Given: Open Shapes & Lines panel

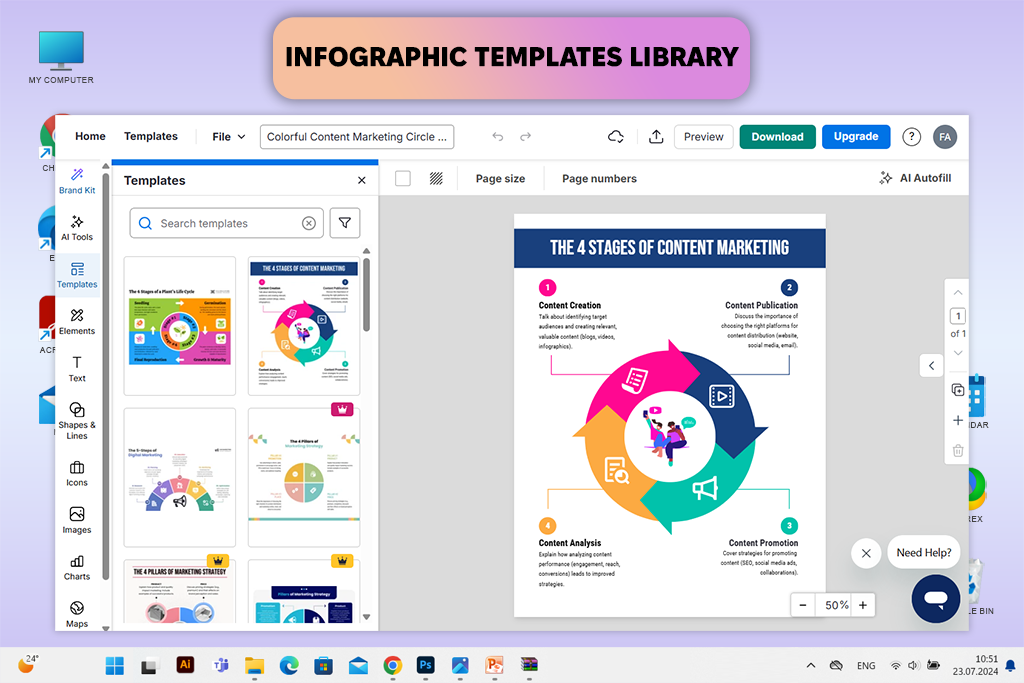Looking at the screenshot, I should click(77, 421).
